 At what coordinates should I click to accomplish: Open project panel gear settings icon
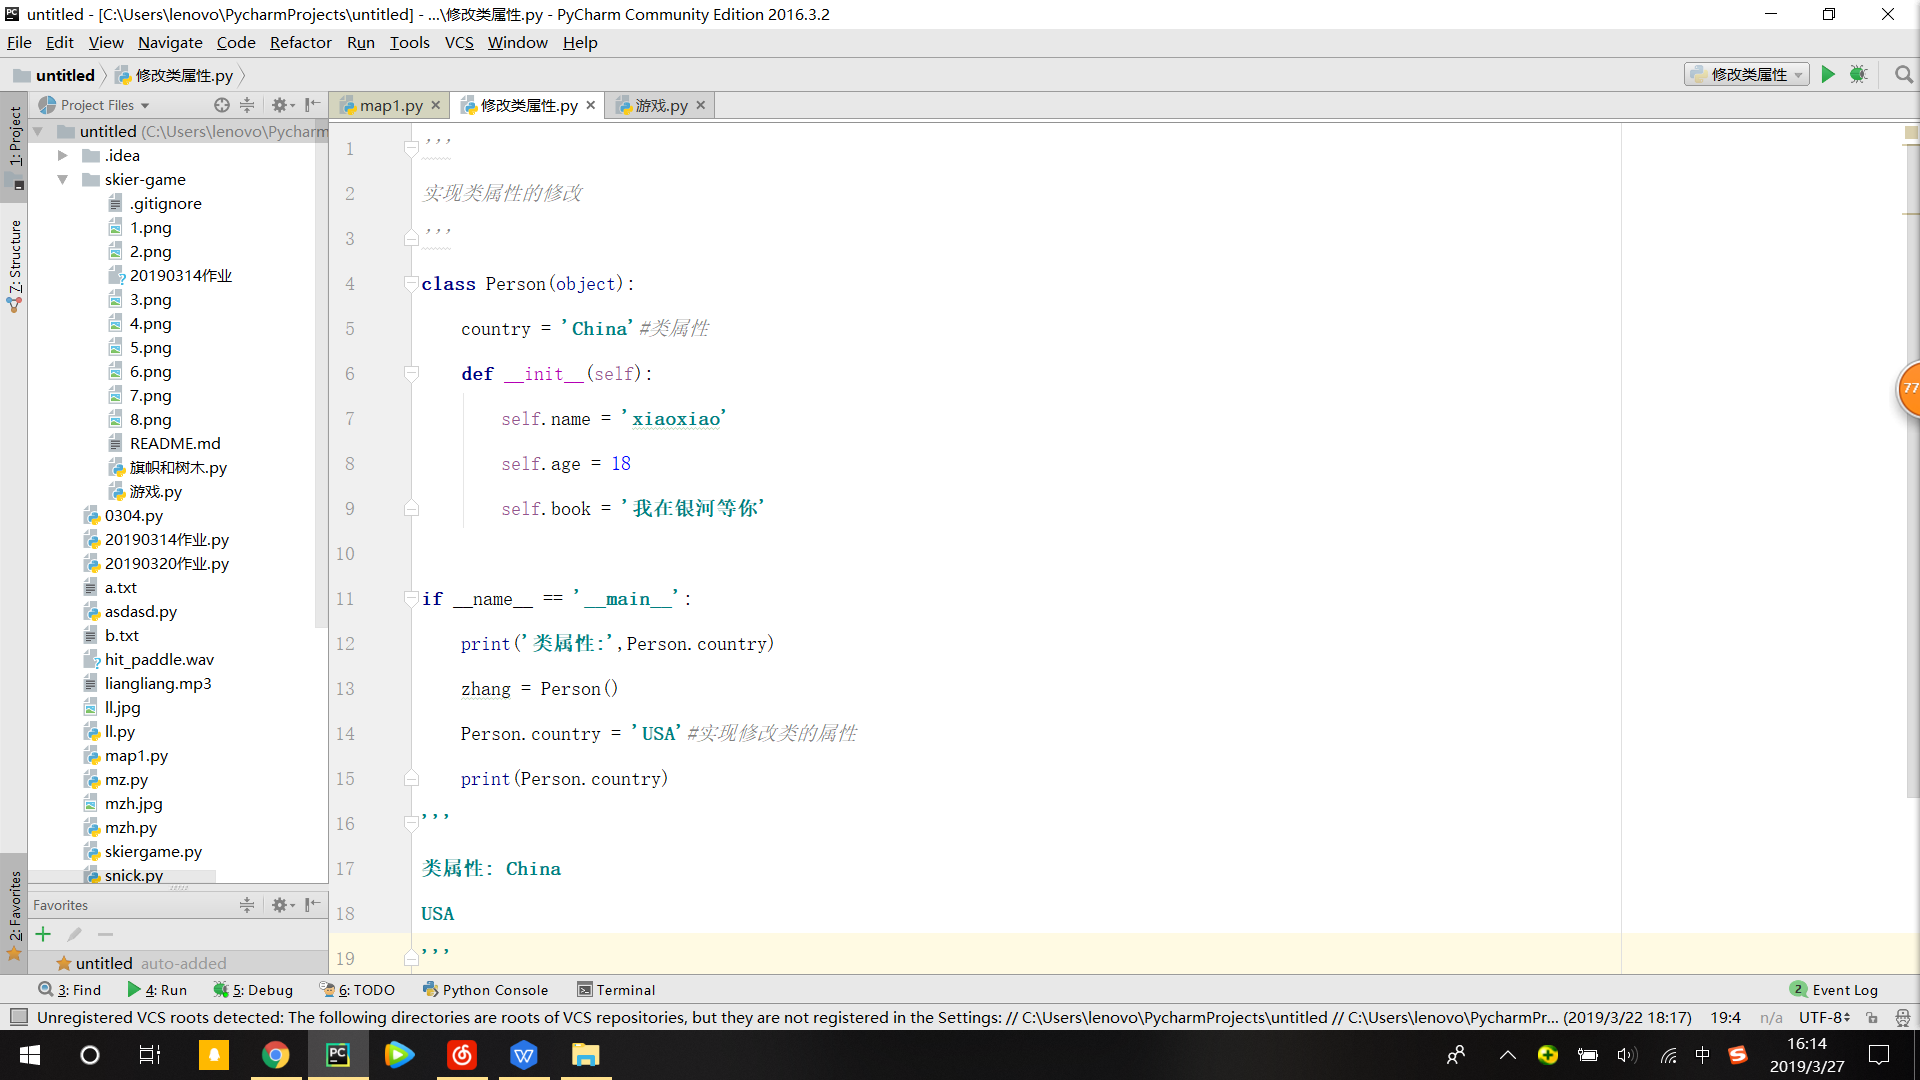coord(280,105)
